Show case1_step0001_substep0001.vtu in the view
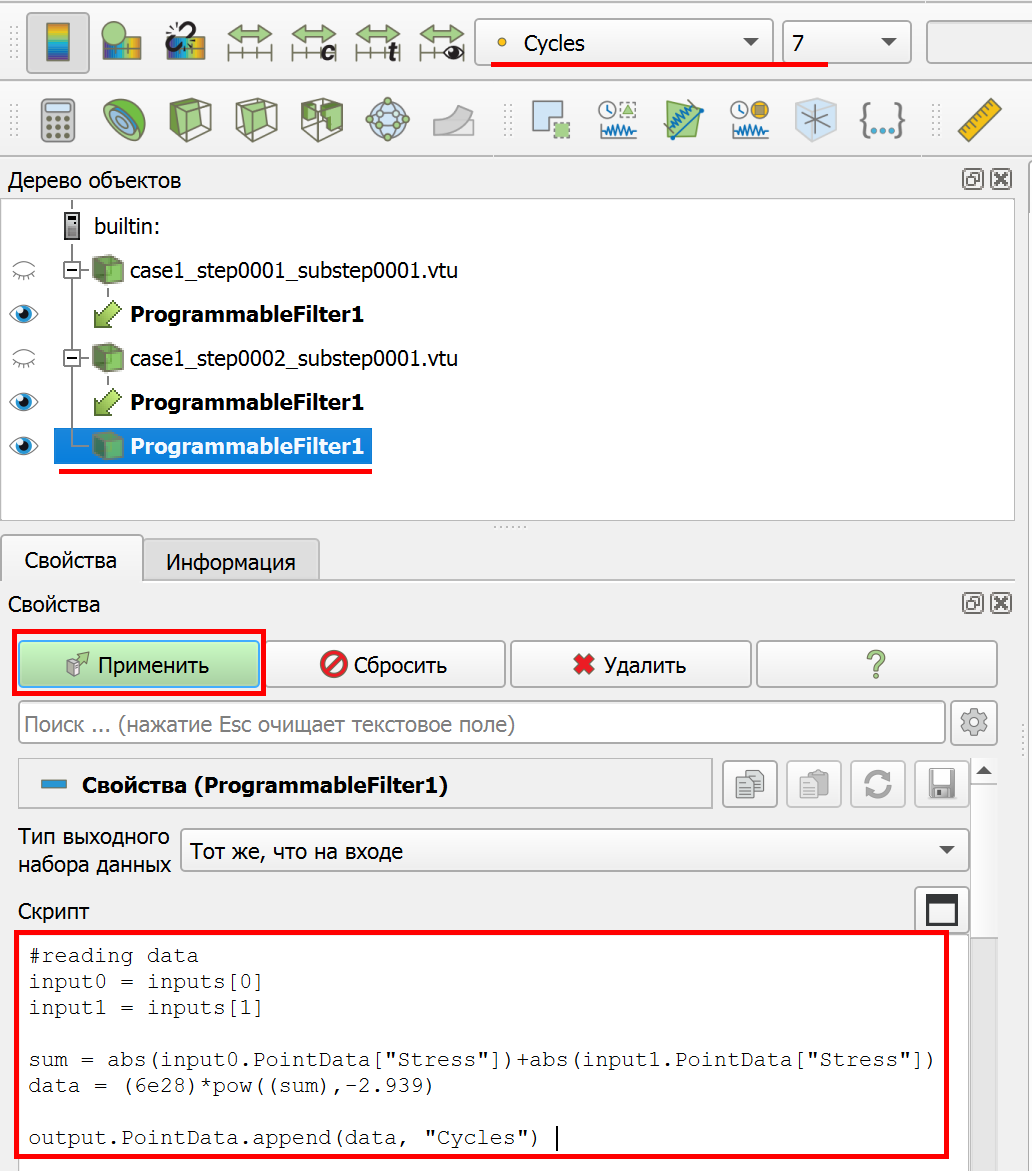Screen dimensions: 1032x1171 (24, 270)
